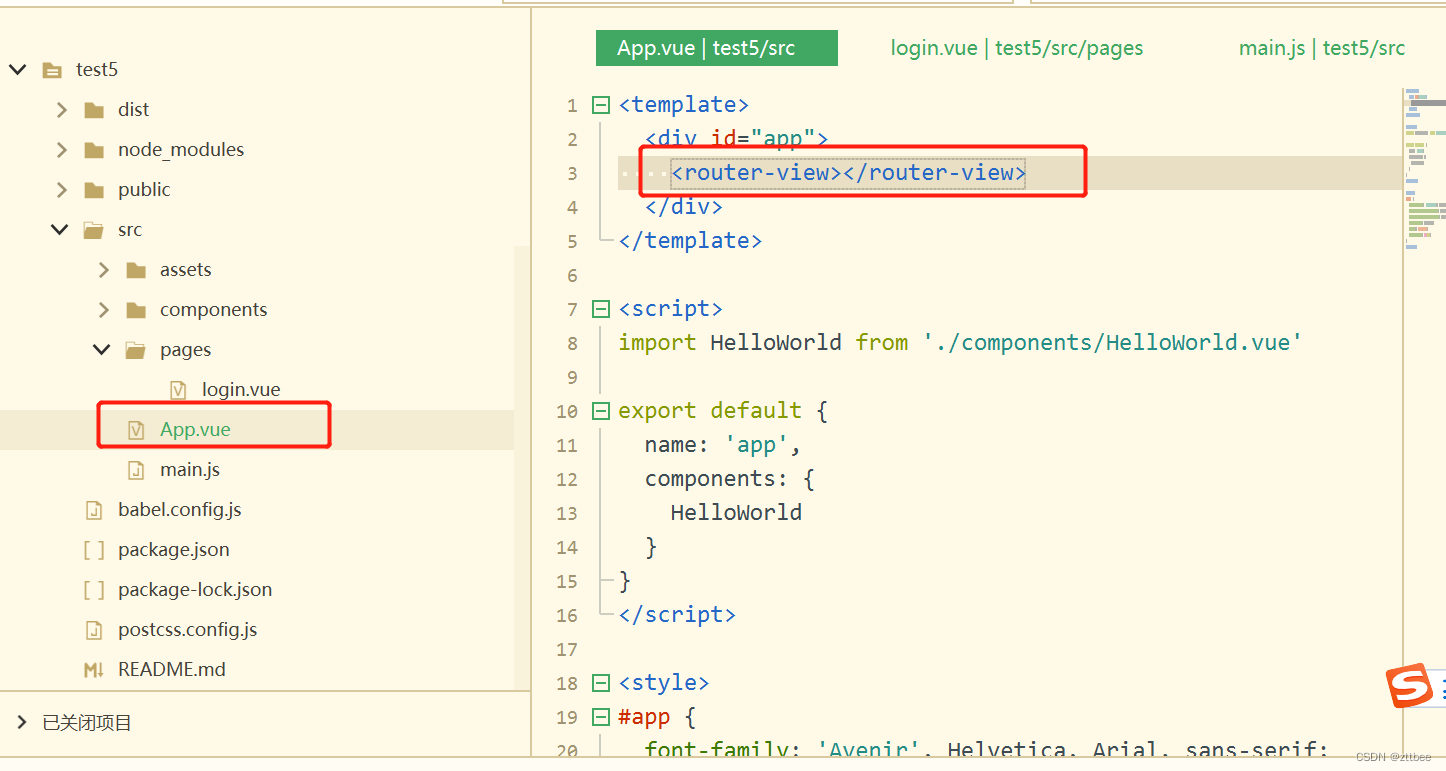Click the pages open-folder icon
Viewport: 1446px width, 771px height.
tap(136, 350)
